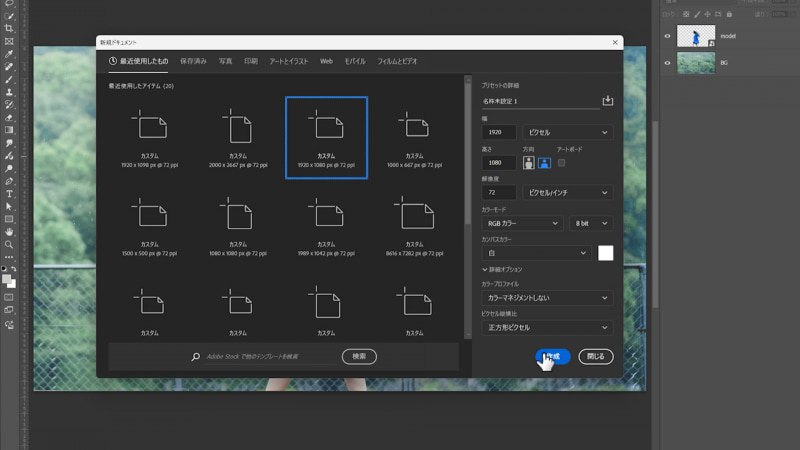The height and width of the screenshot is (450, 800).
Task: Open the color profile dropdown カラーマネジメントしない
Action: pos(547,298)
